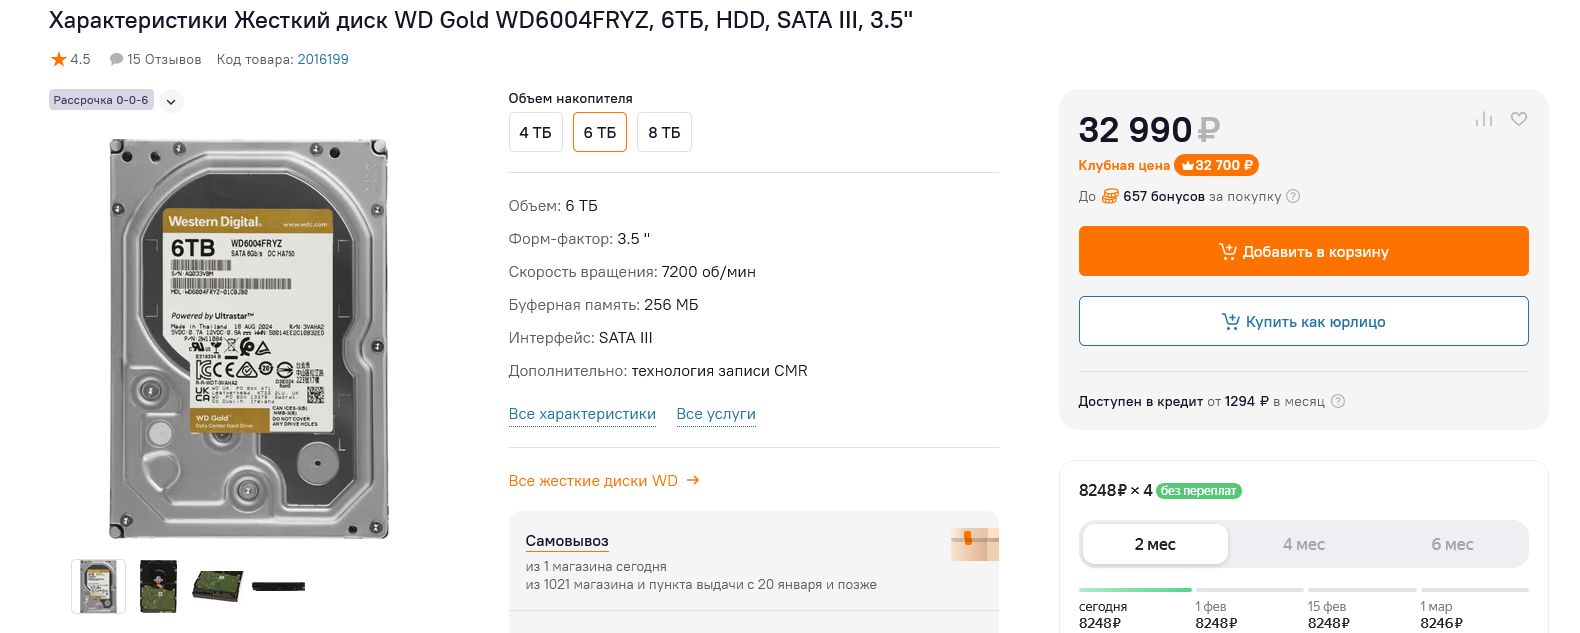The image size is (1580, 633).
Task: Switch installment plan to 4 мес
Action: click(x=1303, y=544)
